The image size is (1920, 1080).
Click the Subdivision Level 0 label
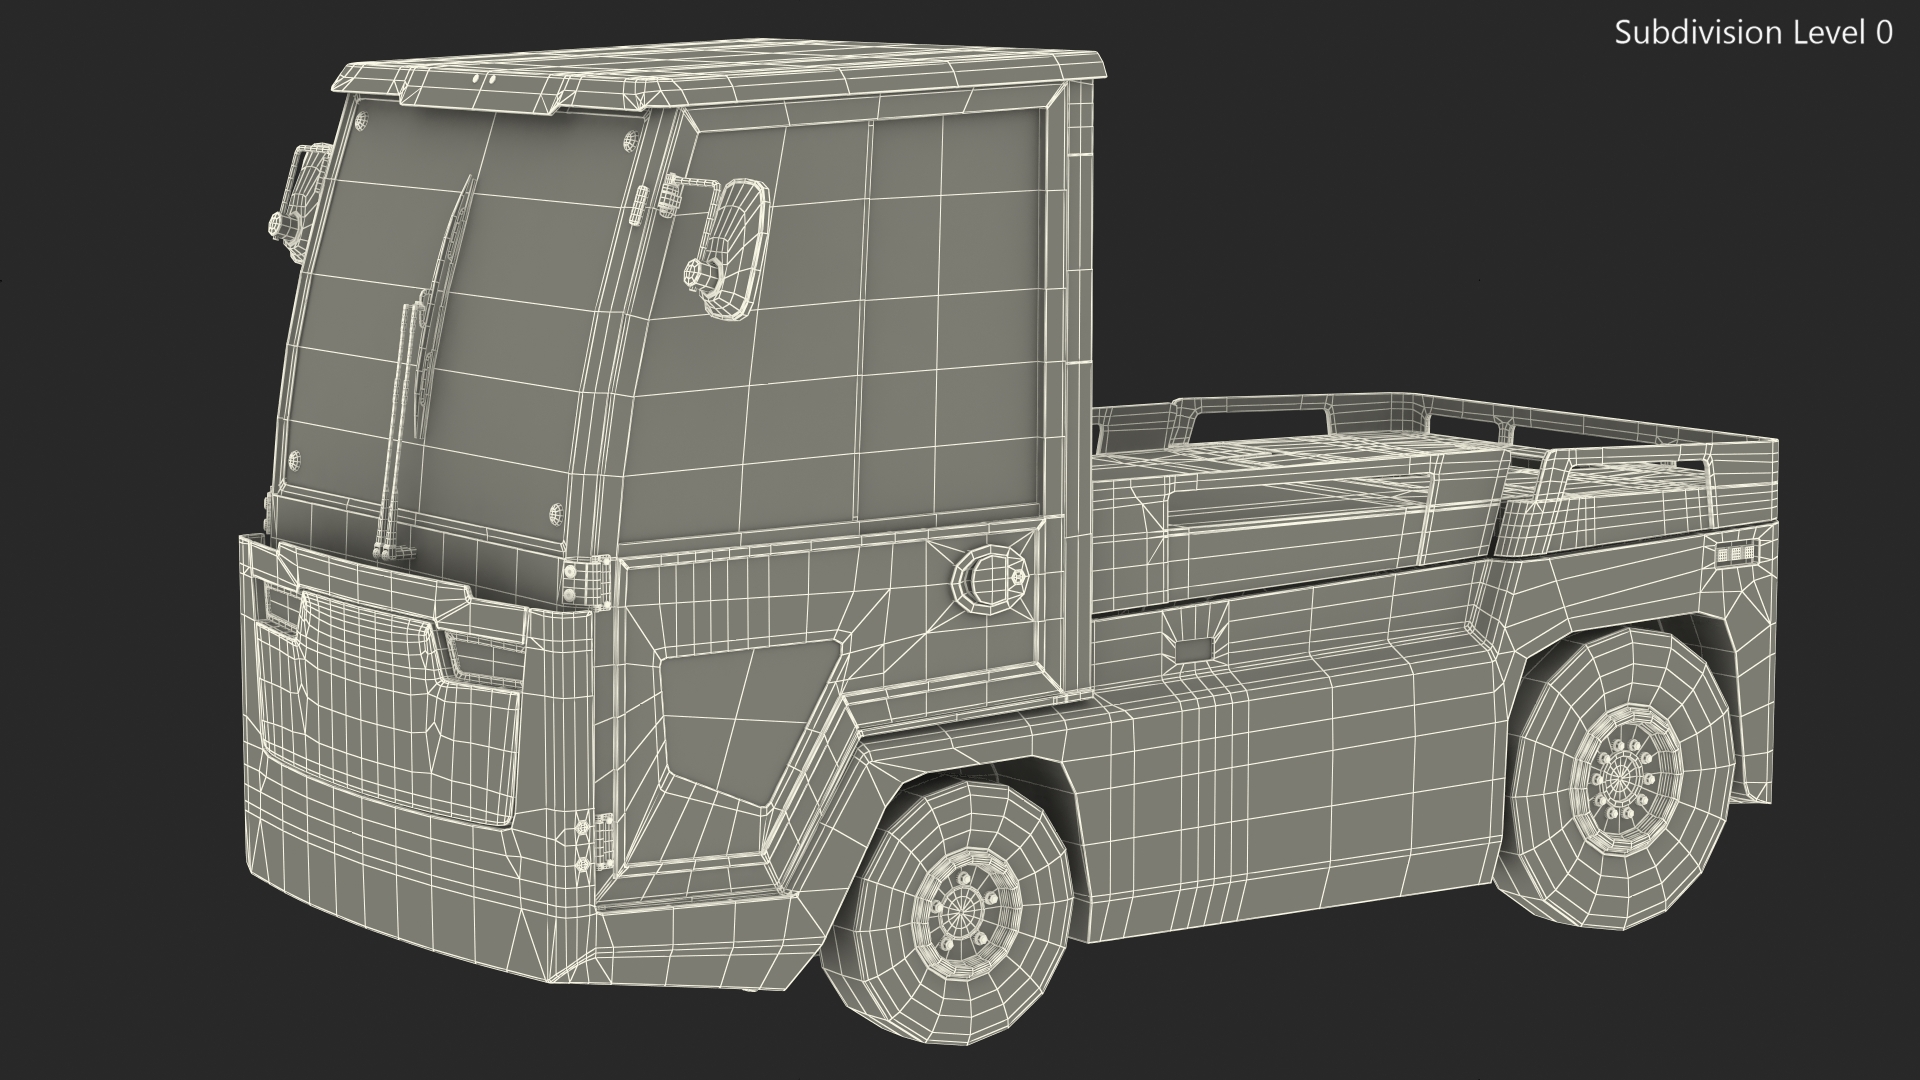click(1753, 33)
